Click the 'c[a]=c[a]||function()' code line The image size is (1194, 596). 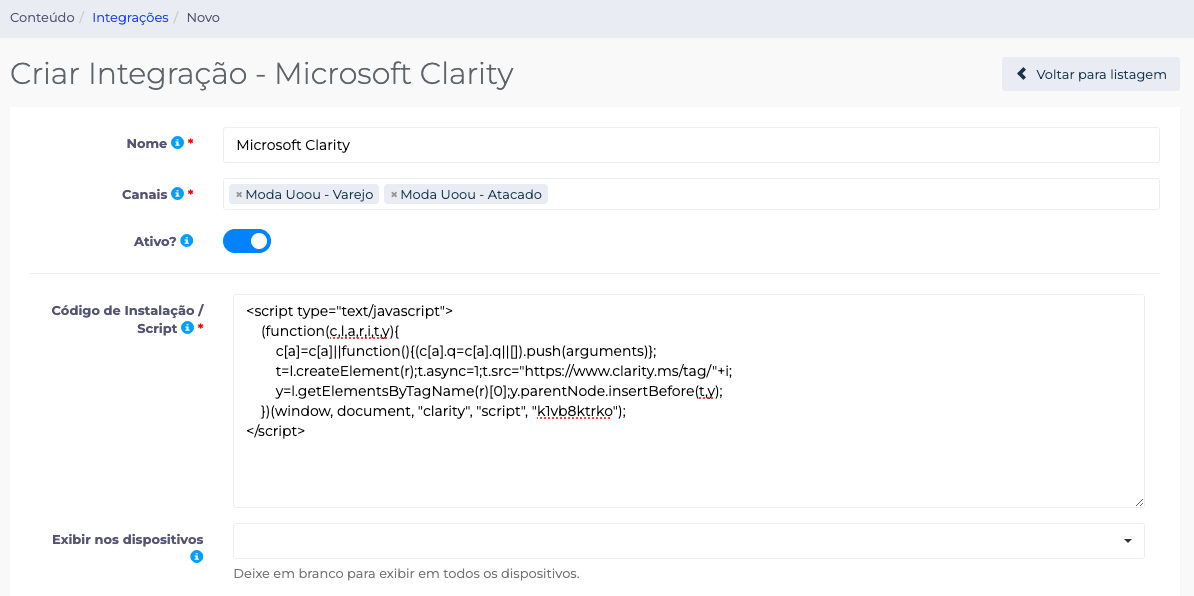pyautogui.click(x=466, y=351)
